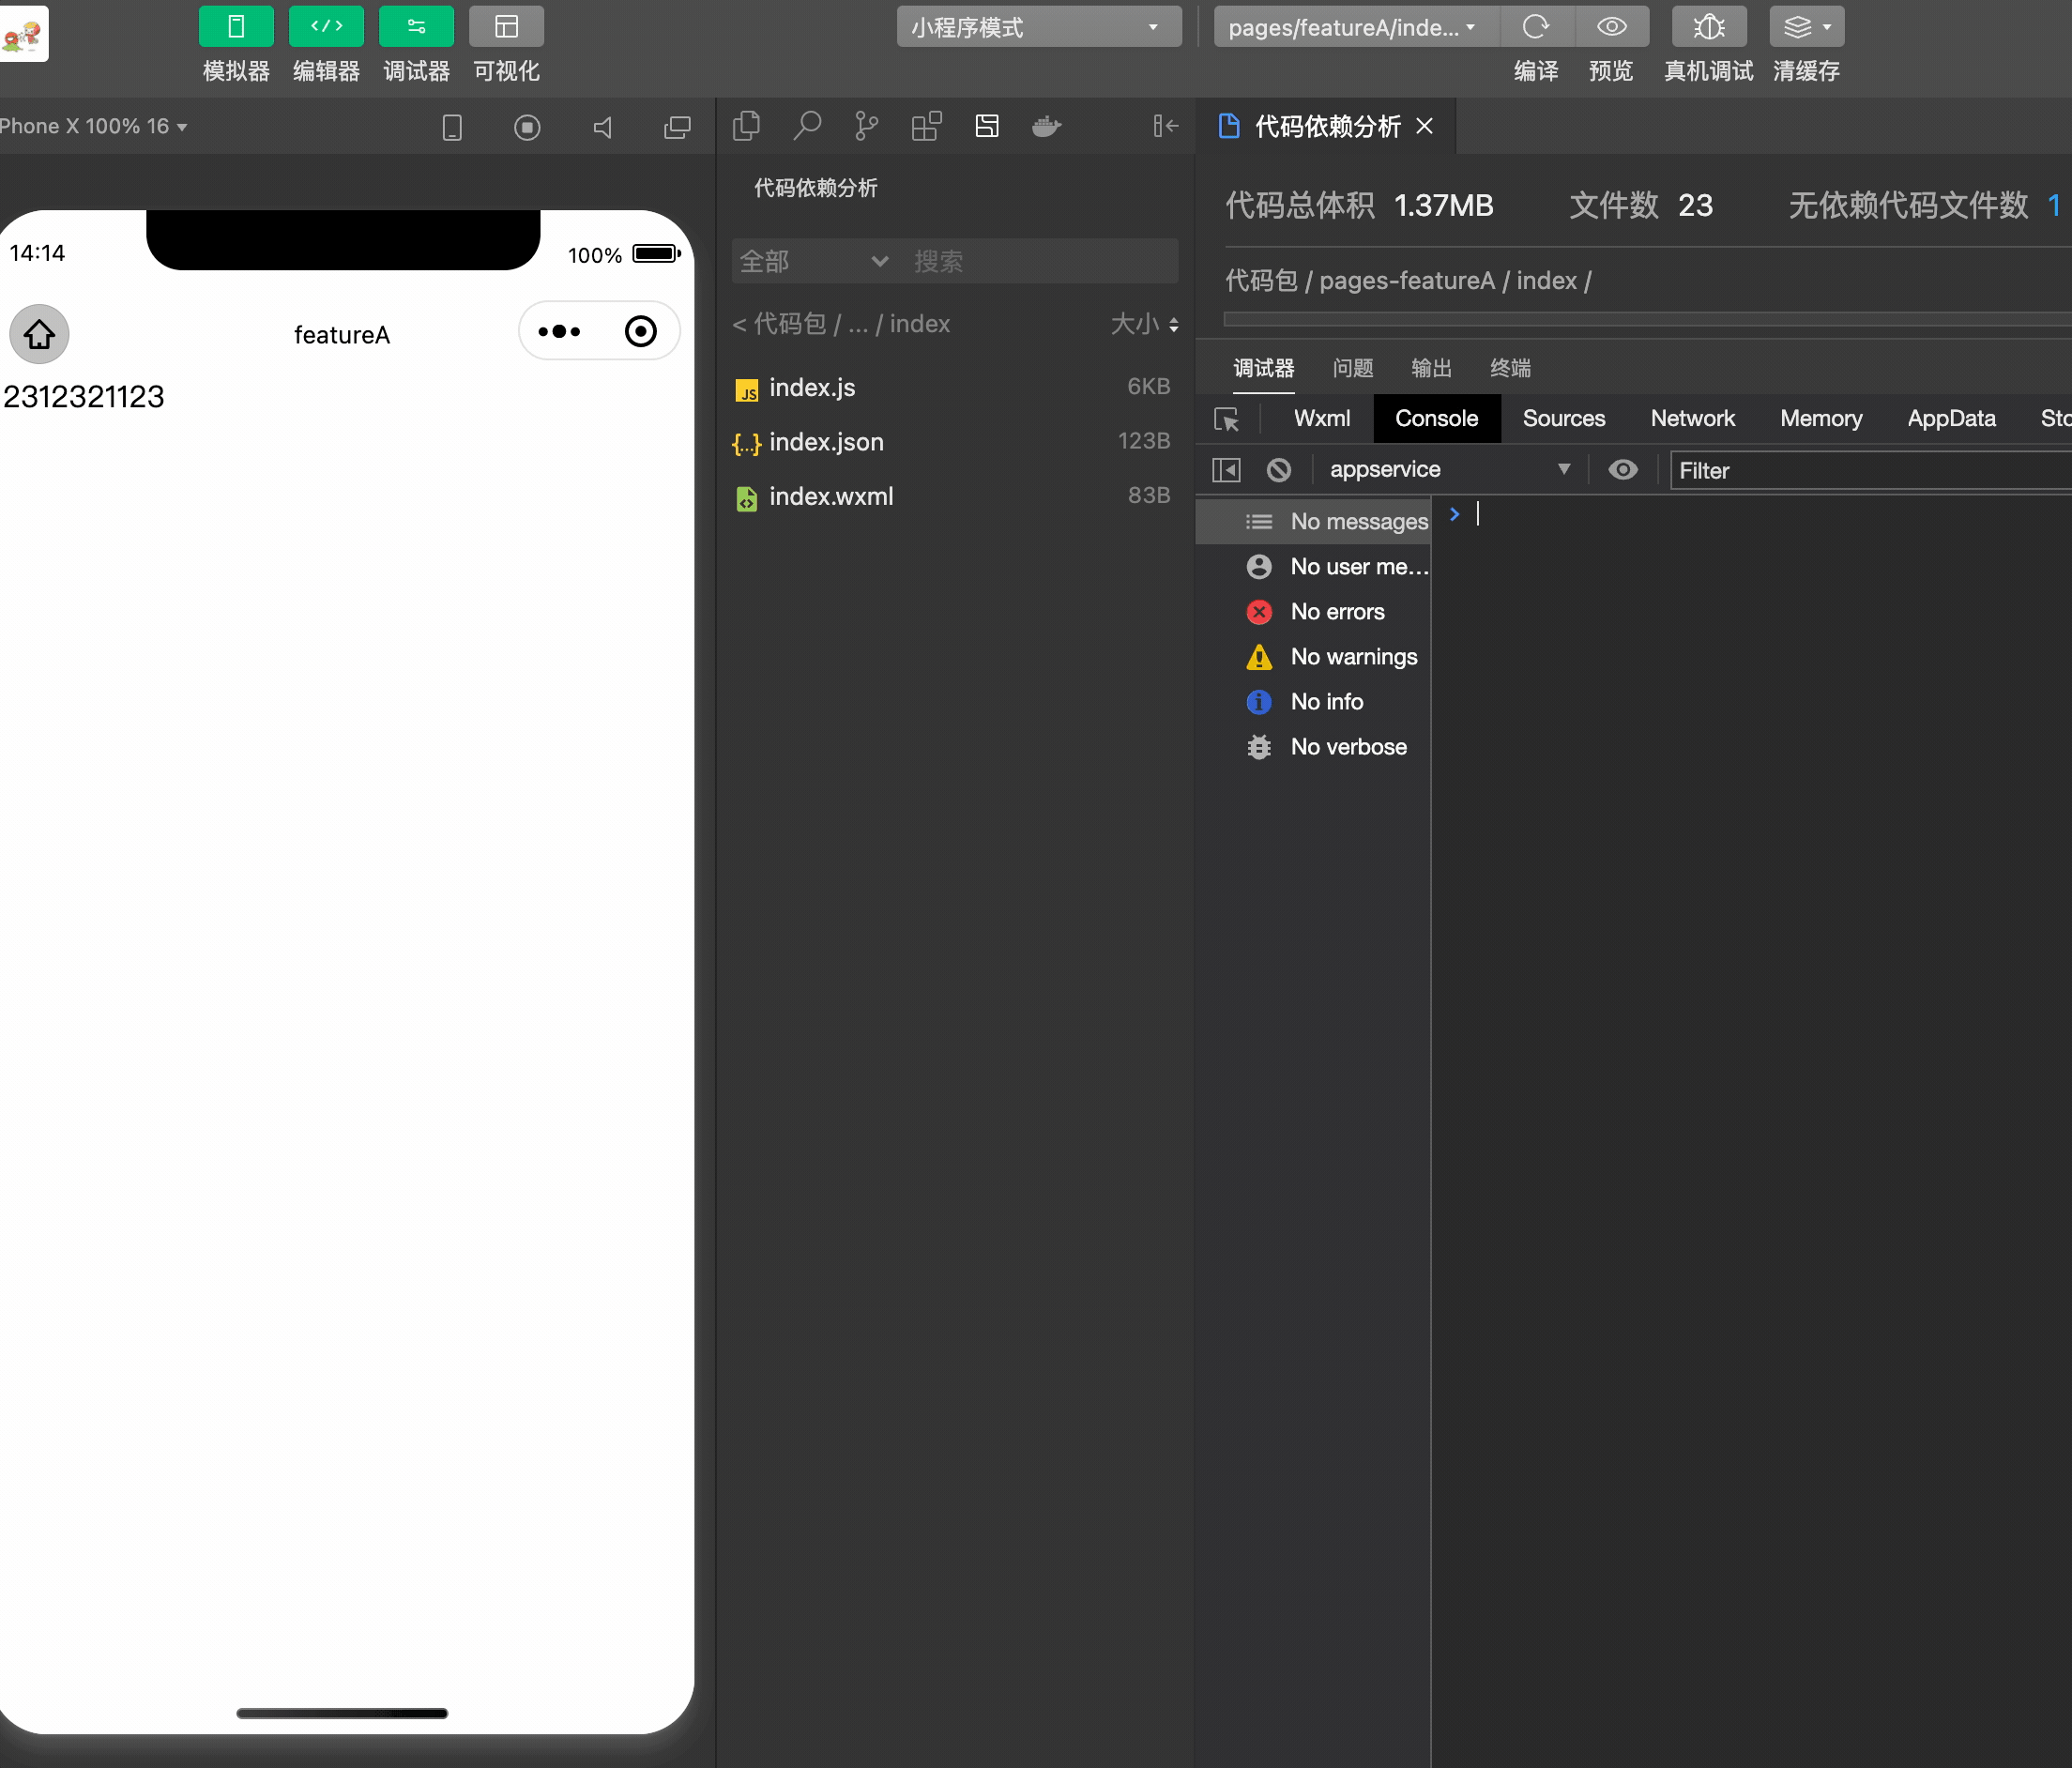Viewport: 2072px width, 1768px height.
Task: Click the horizontal bar under breadcrumb path
Action: (x=1640, y=319)
